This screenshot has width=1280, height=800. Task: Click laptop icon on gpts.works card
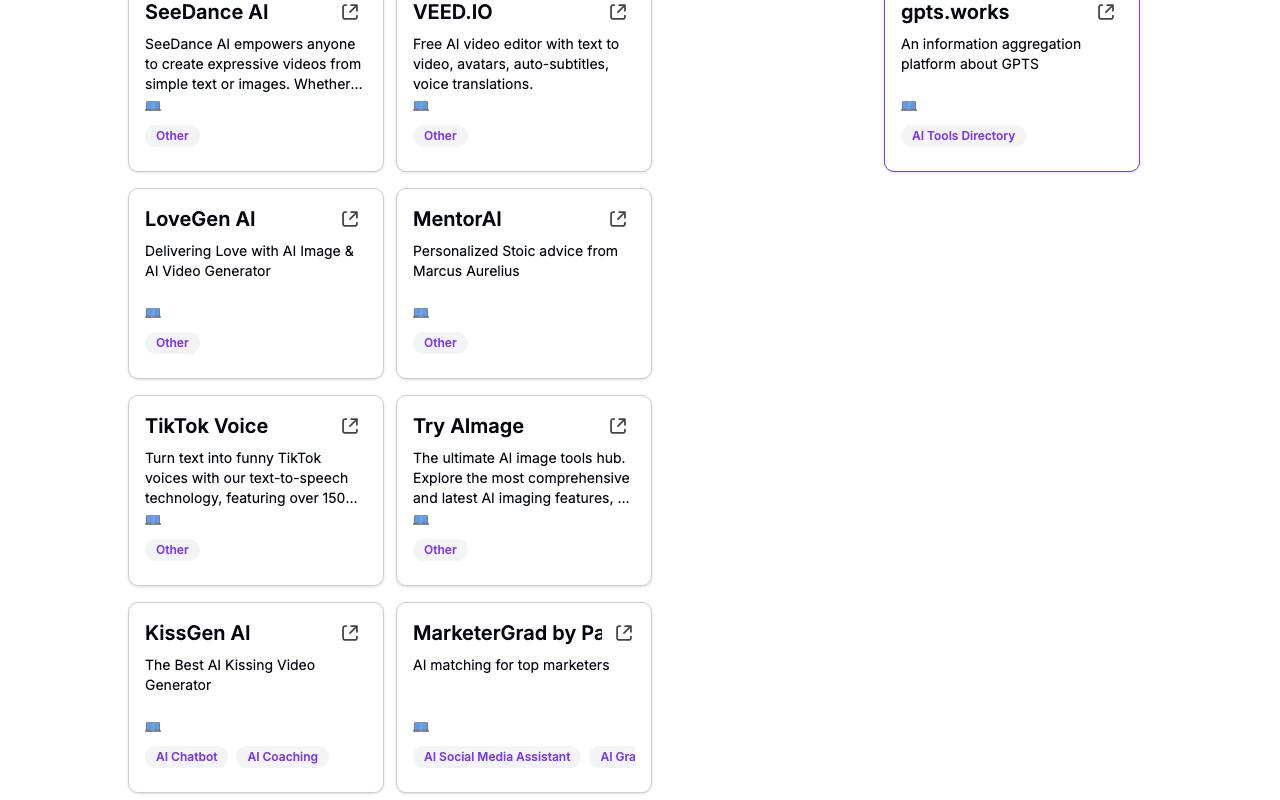909,106
